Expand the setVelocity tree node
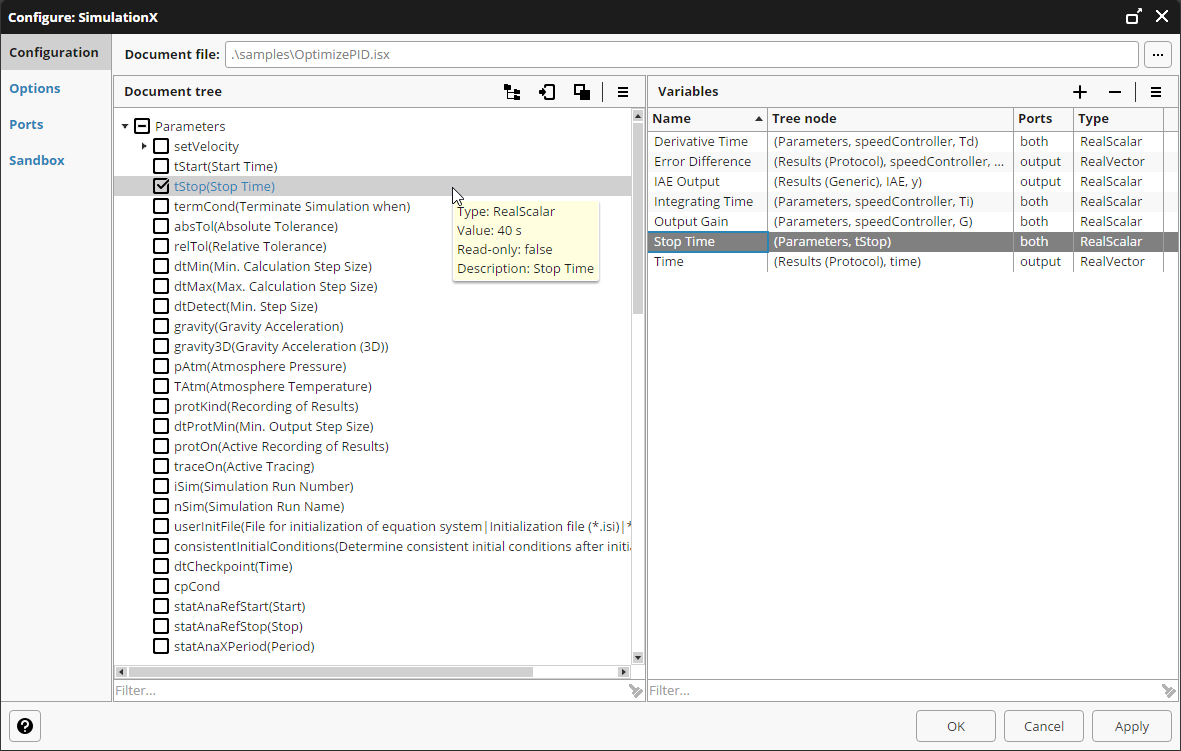Image resolution: width=1181 pixels, height=751 pixels. pos(144,146)
